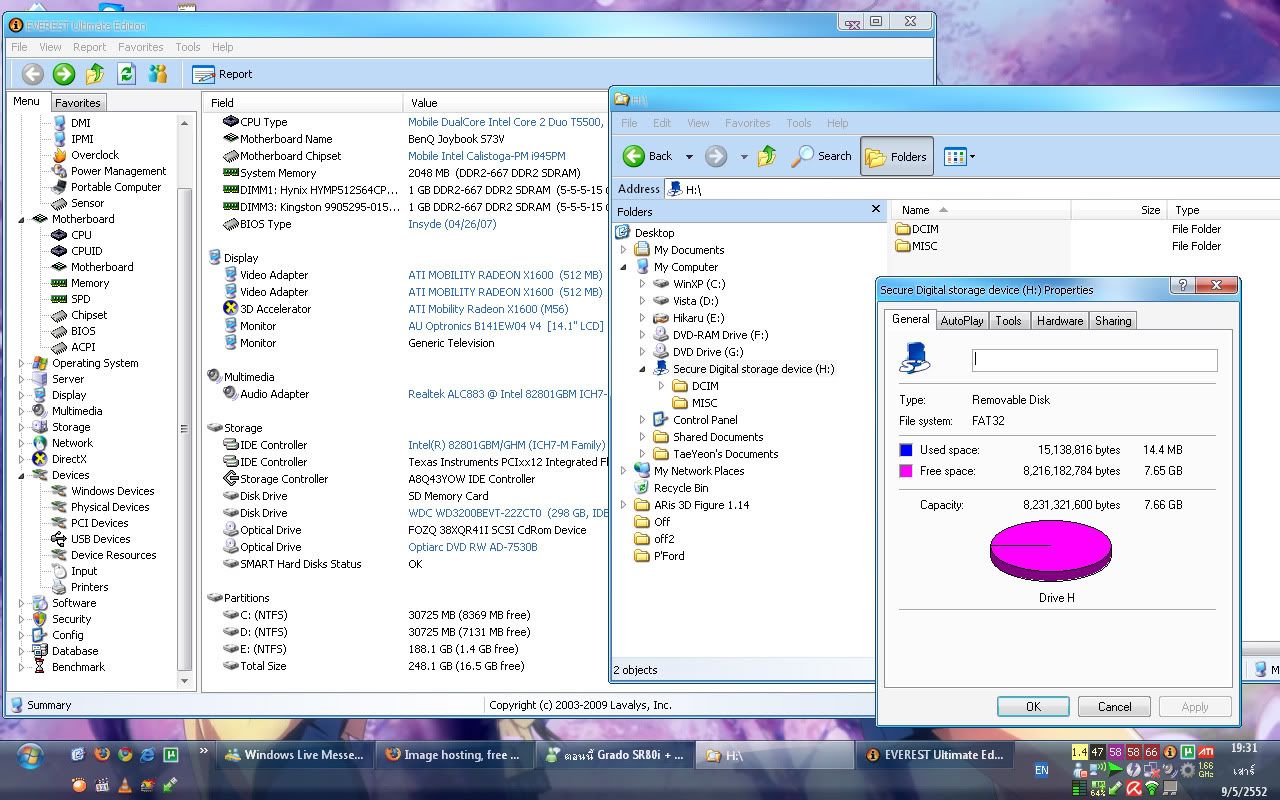Click the blue Used space color swatch

(x=906, y=450)
